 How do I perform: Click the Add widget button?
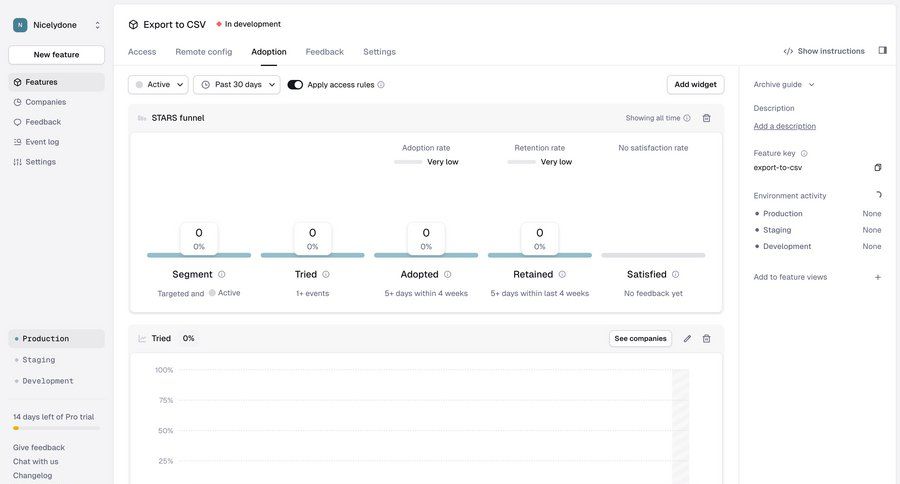[695, 85]
